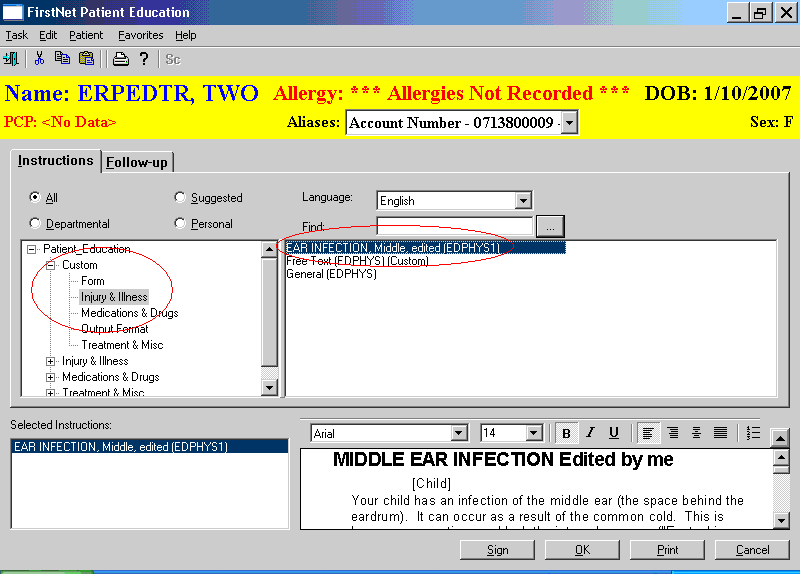
Task: Click the Sc toolbar item
Action: point(173,60)
